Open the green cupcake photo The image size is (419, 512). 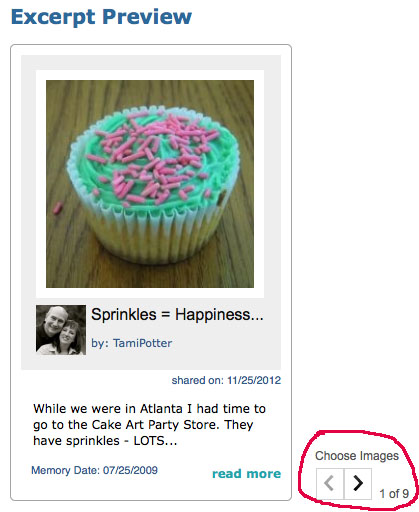[x=150, y=184]
